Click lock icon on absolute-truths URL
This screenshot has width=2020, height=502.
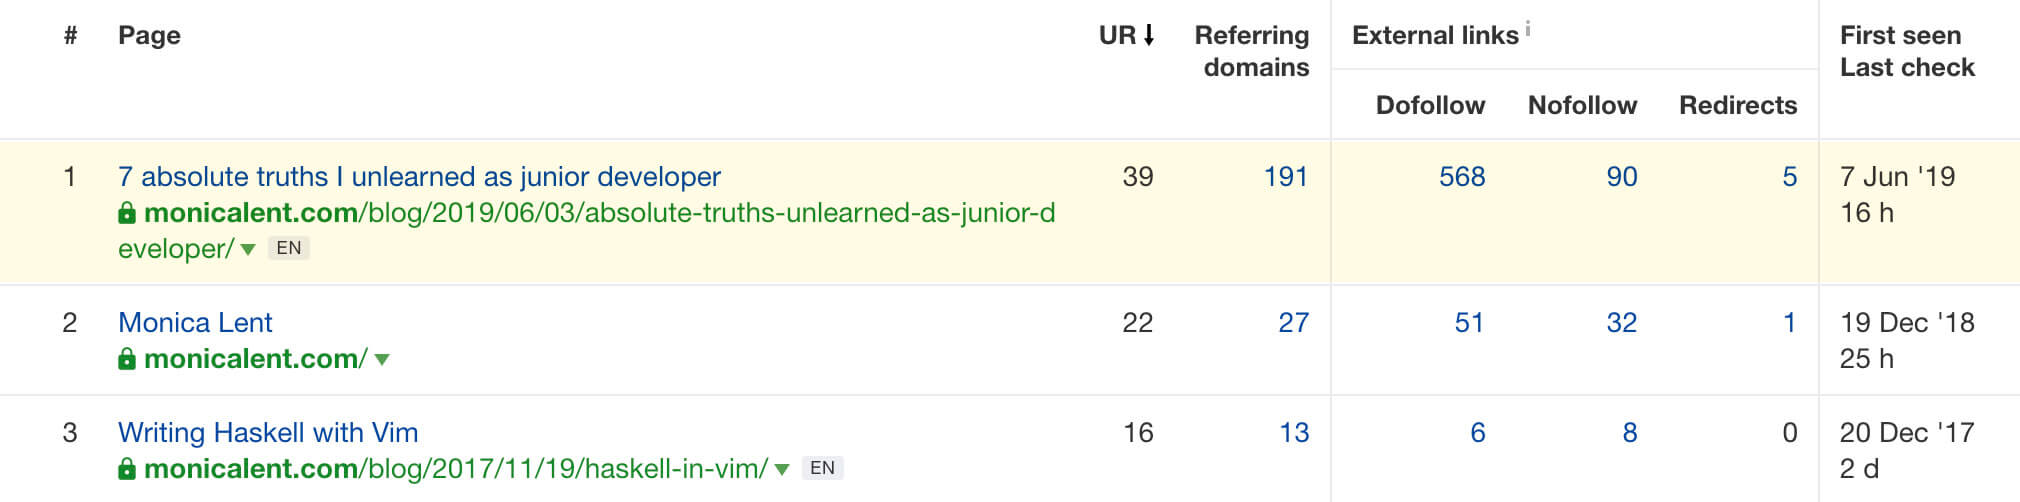[x=127, y=213]
